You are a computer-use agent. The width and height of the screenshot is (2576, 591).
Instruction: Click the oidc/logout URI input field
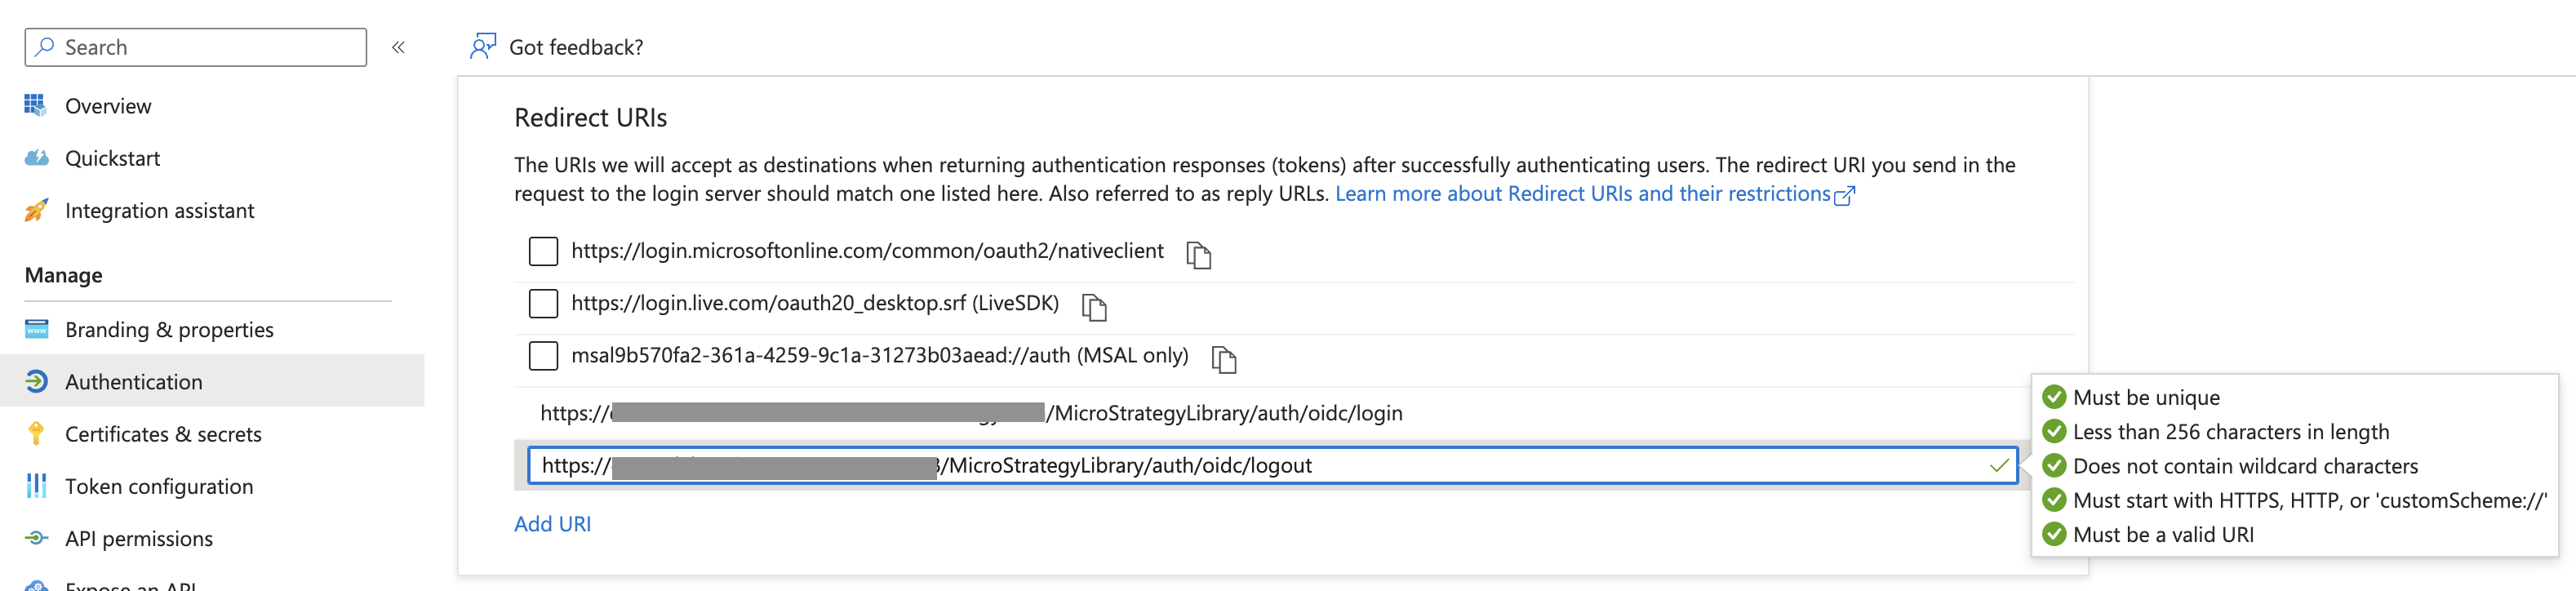pos(1450,465)
